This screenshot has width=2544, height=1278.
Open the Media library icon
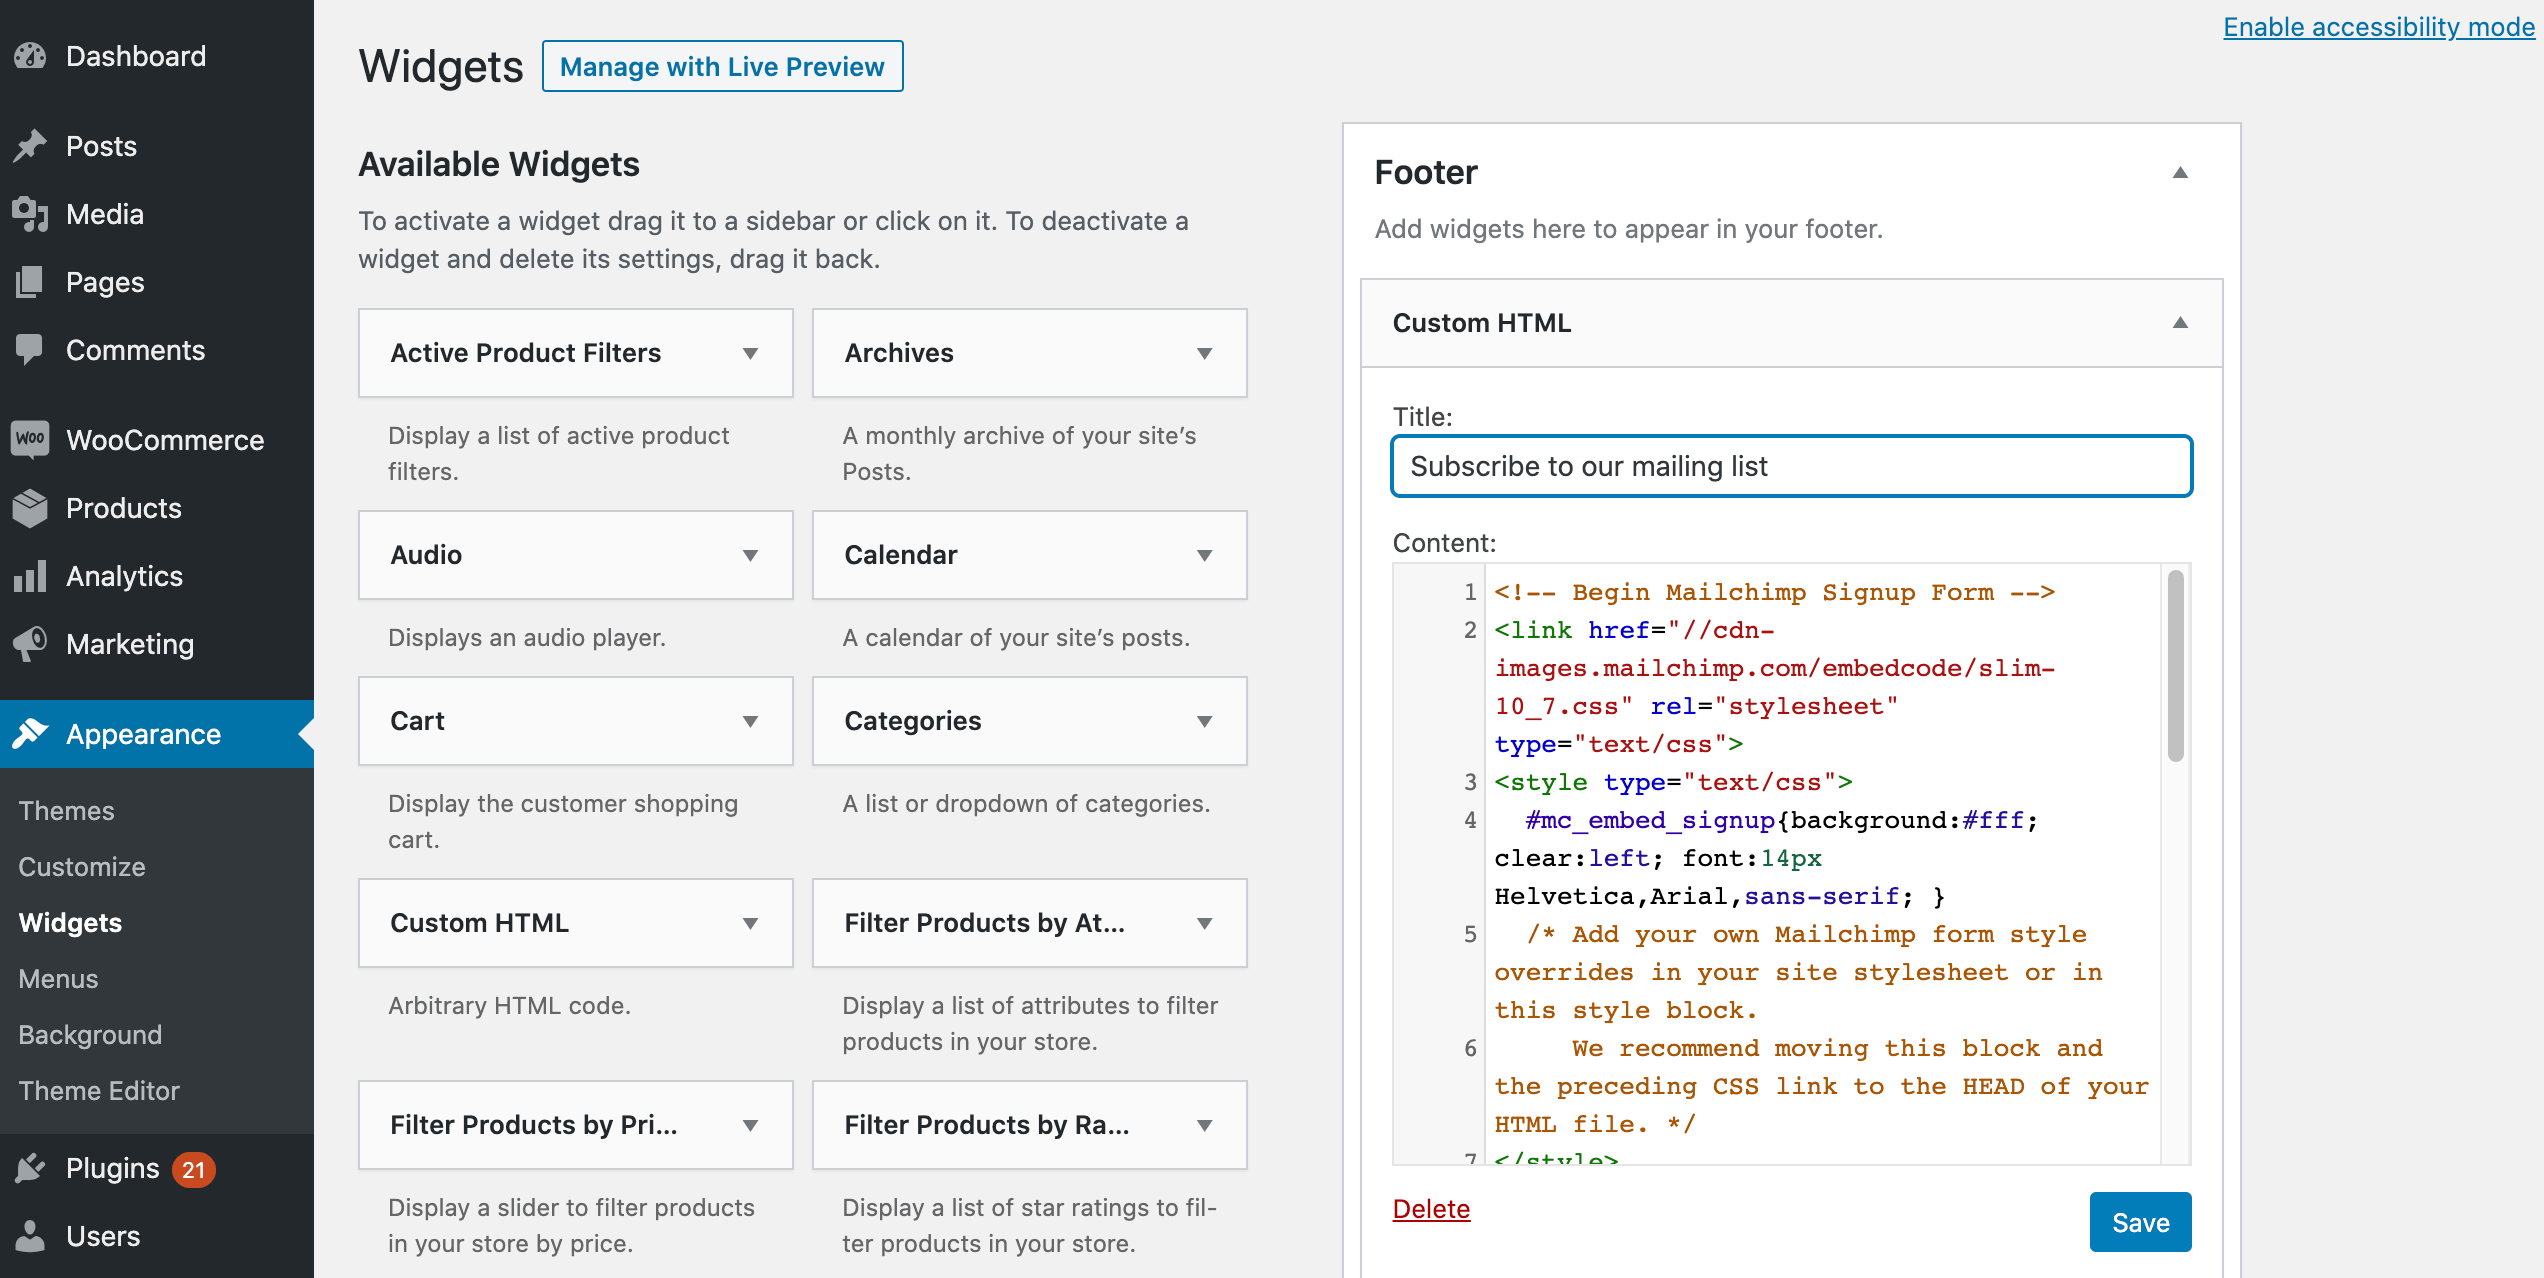30,214
